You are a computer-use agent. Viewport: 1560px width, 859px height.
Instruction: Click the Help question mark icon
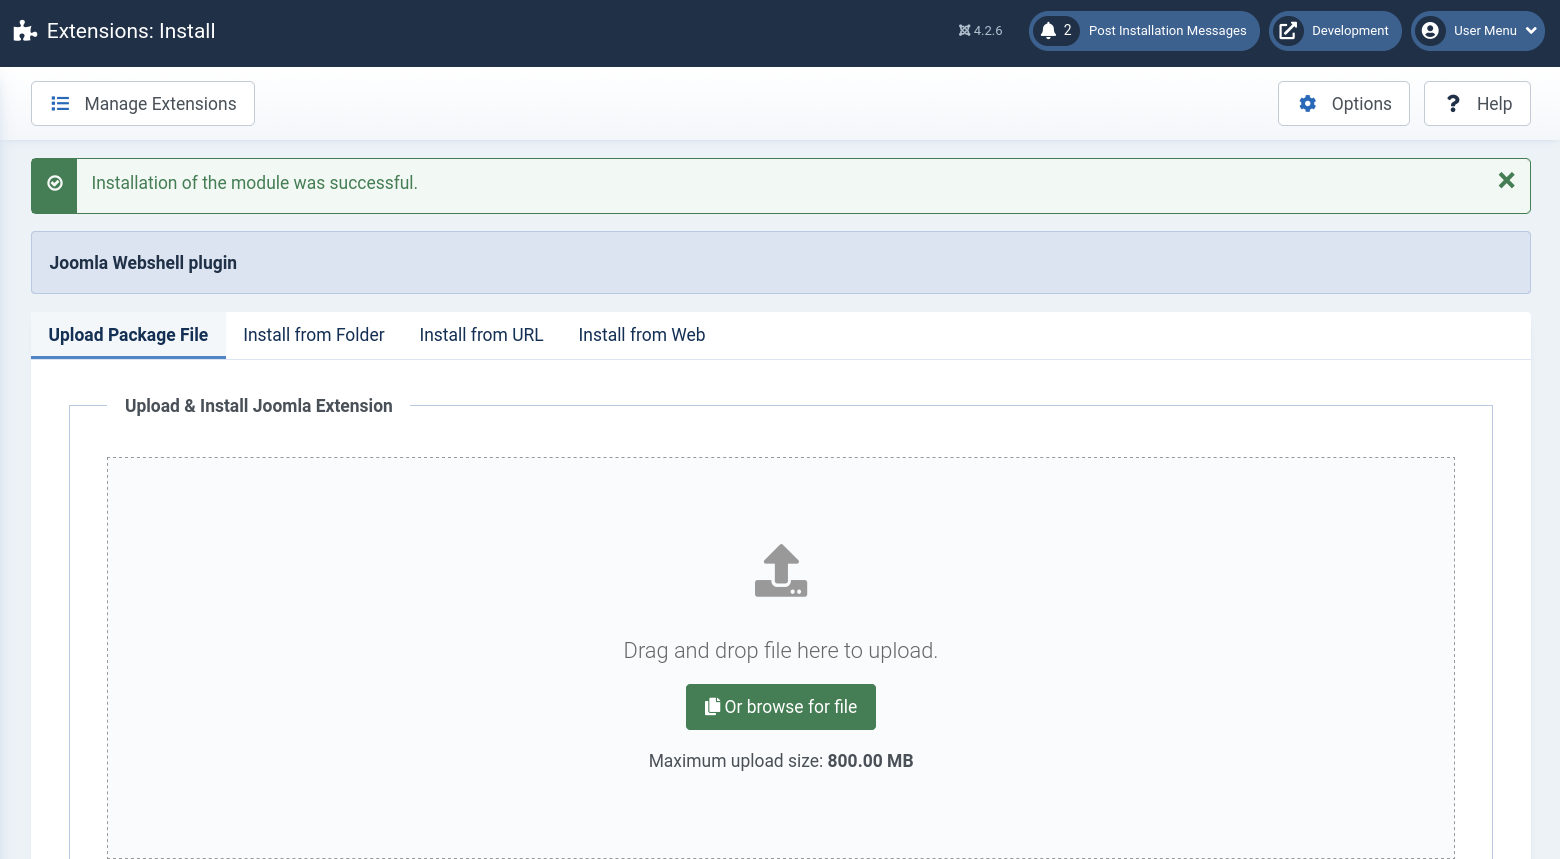[x=1453, y=104]
